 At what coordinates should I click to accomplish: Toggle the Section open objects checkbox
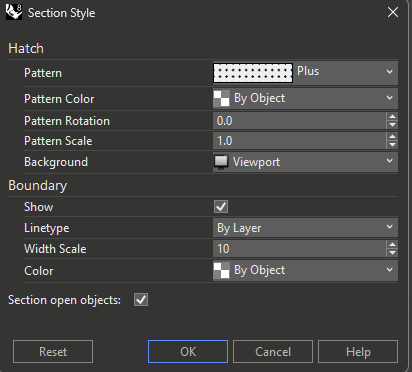(141, 300)
